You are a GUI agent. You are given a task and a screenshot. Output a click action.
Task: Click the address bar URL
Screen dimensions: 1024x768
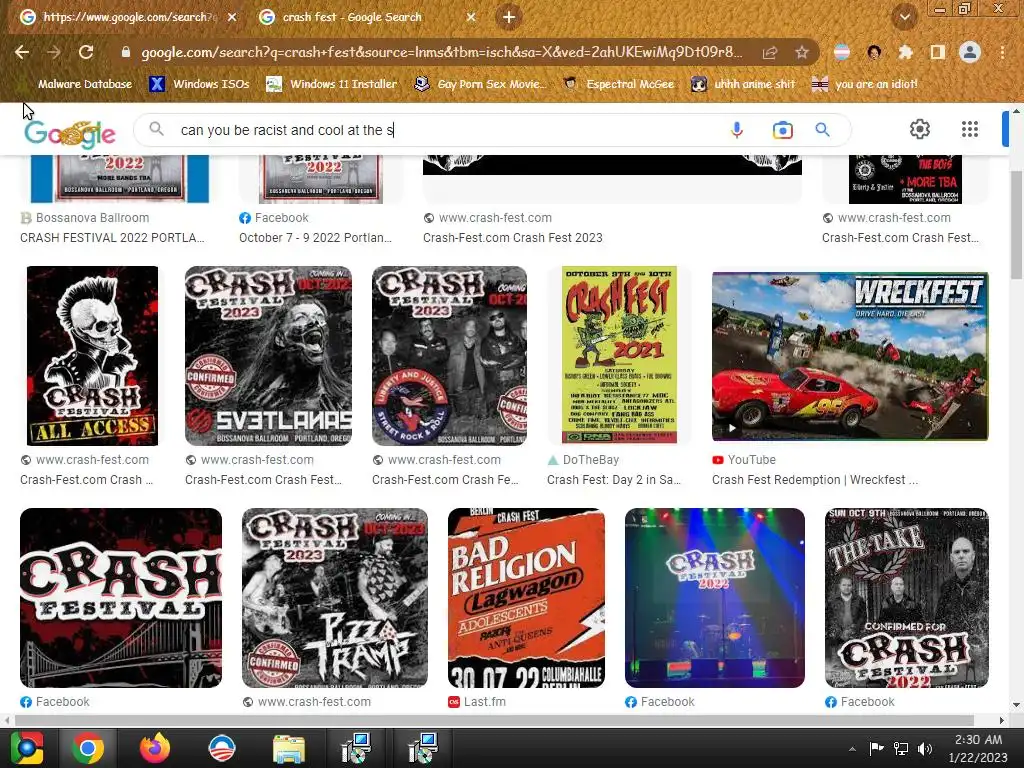tap(441, 52)
